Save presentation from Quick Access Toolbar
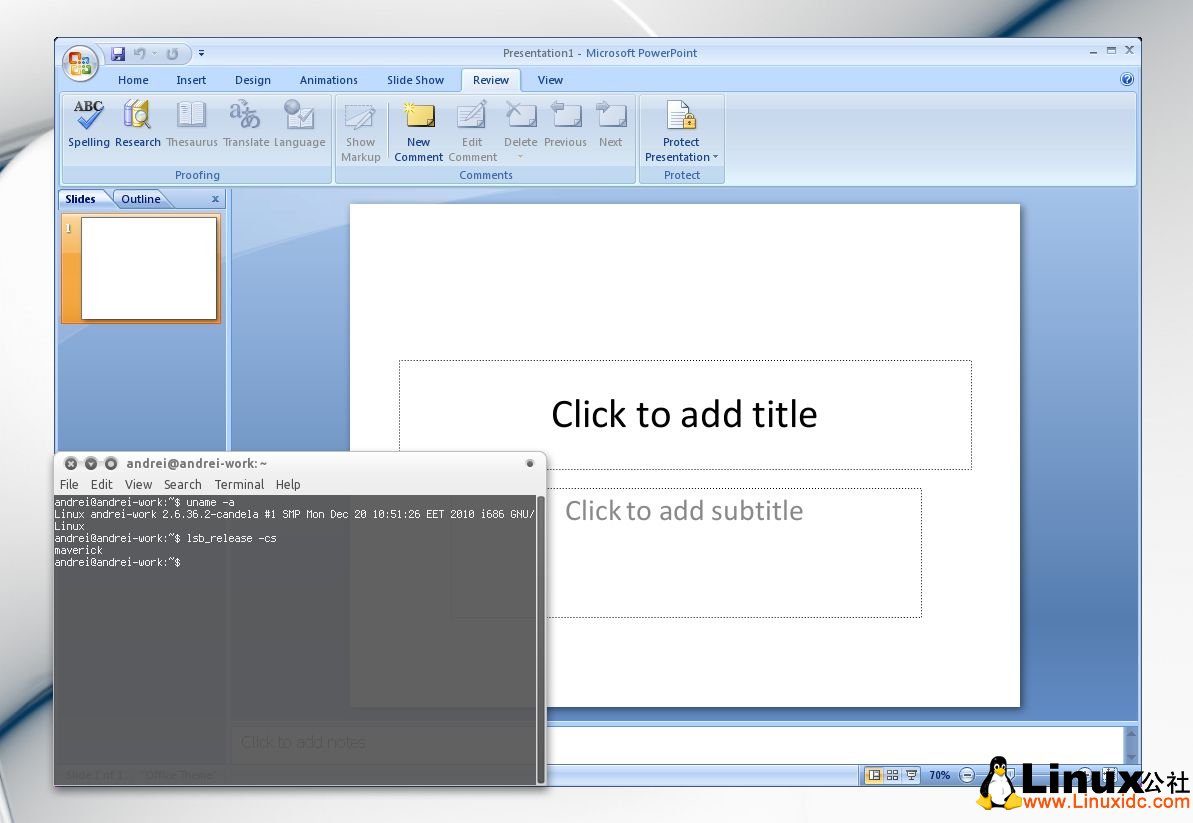The image size is (1193, 823). point(118,54)
